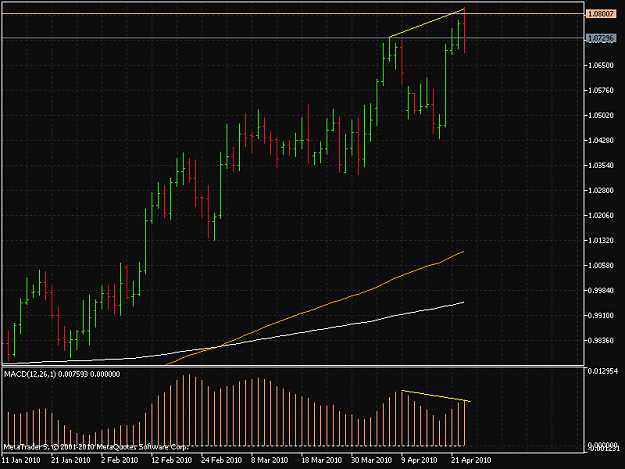Image resolution: width=625 pixels, height=469 pixels.
Task: Click the orange moving average line
Action: pyautogui.click(x=315, y=308)
